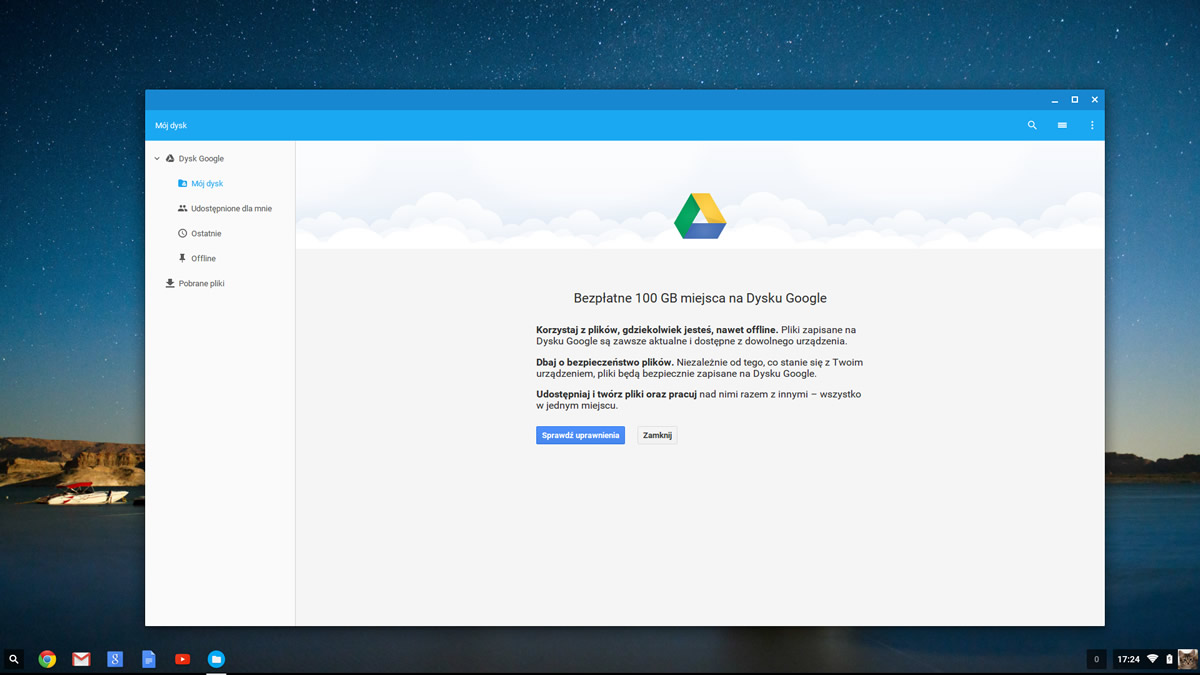Launch Chrome from the shelf
The height and width of the screenshot is (675, 1200).
tap(47, 659)
